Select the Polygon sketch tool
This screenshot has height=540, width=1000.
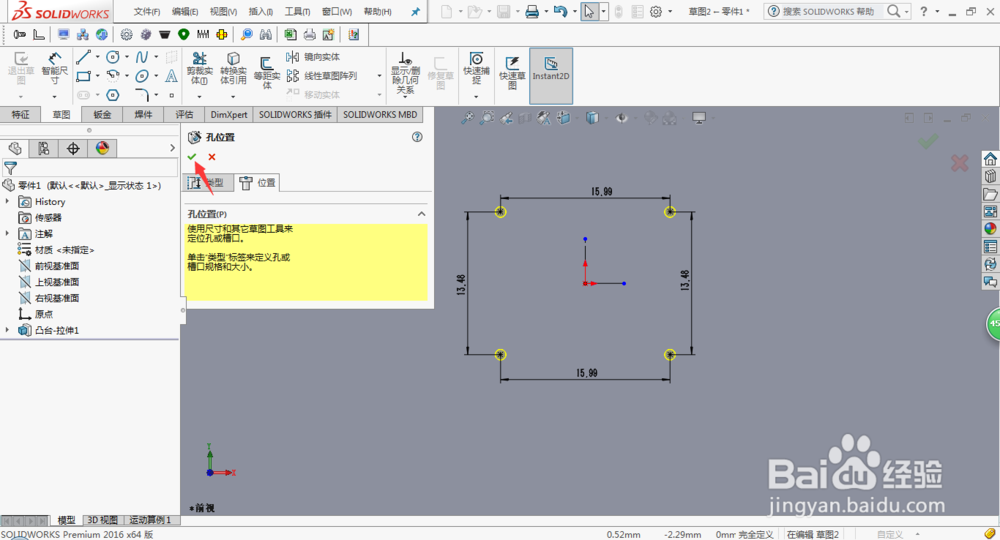113,95
